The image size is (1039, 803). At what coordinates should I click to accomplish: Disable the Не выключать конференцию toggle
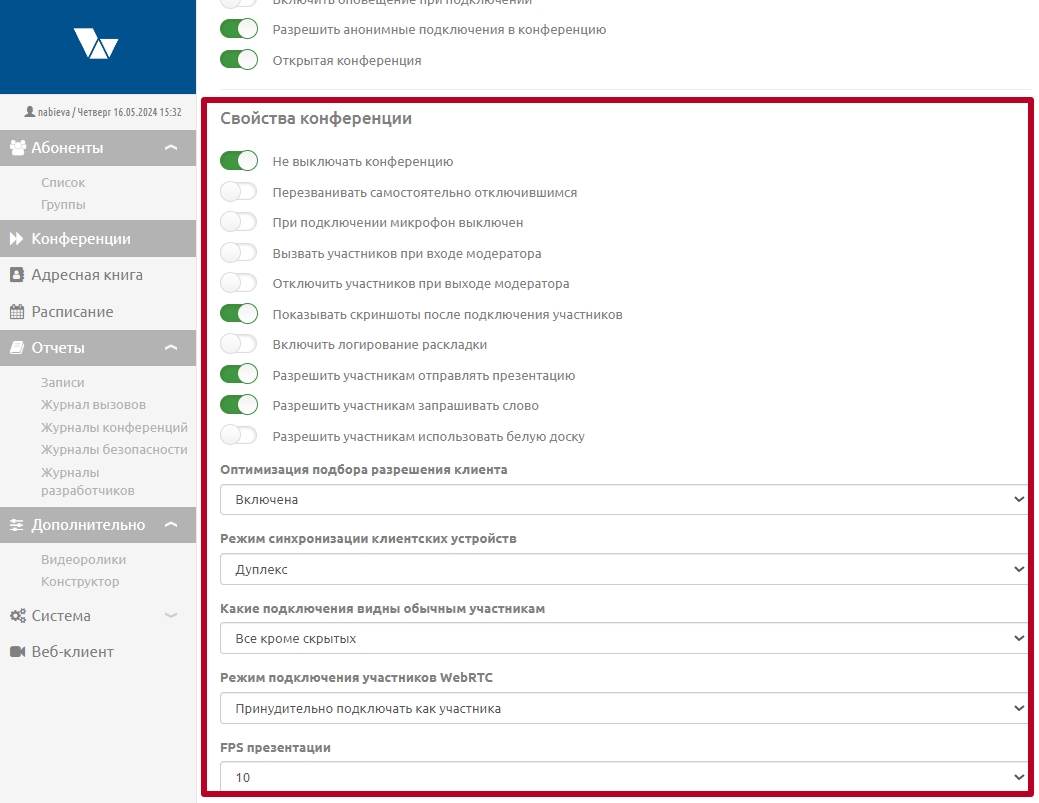point(239,161)
